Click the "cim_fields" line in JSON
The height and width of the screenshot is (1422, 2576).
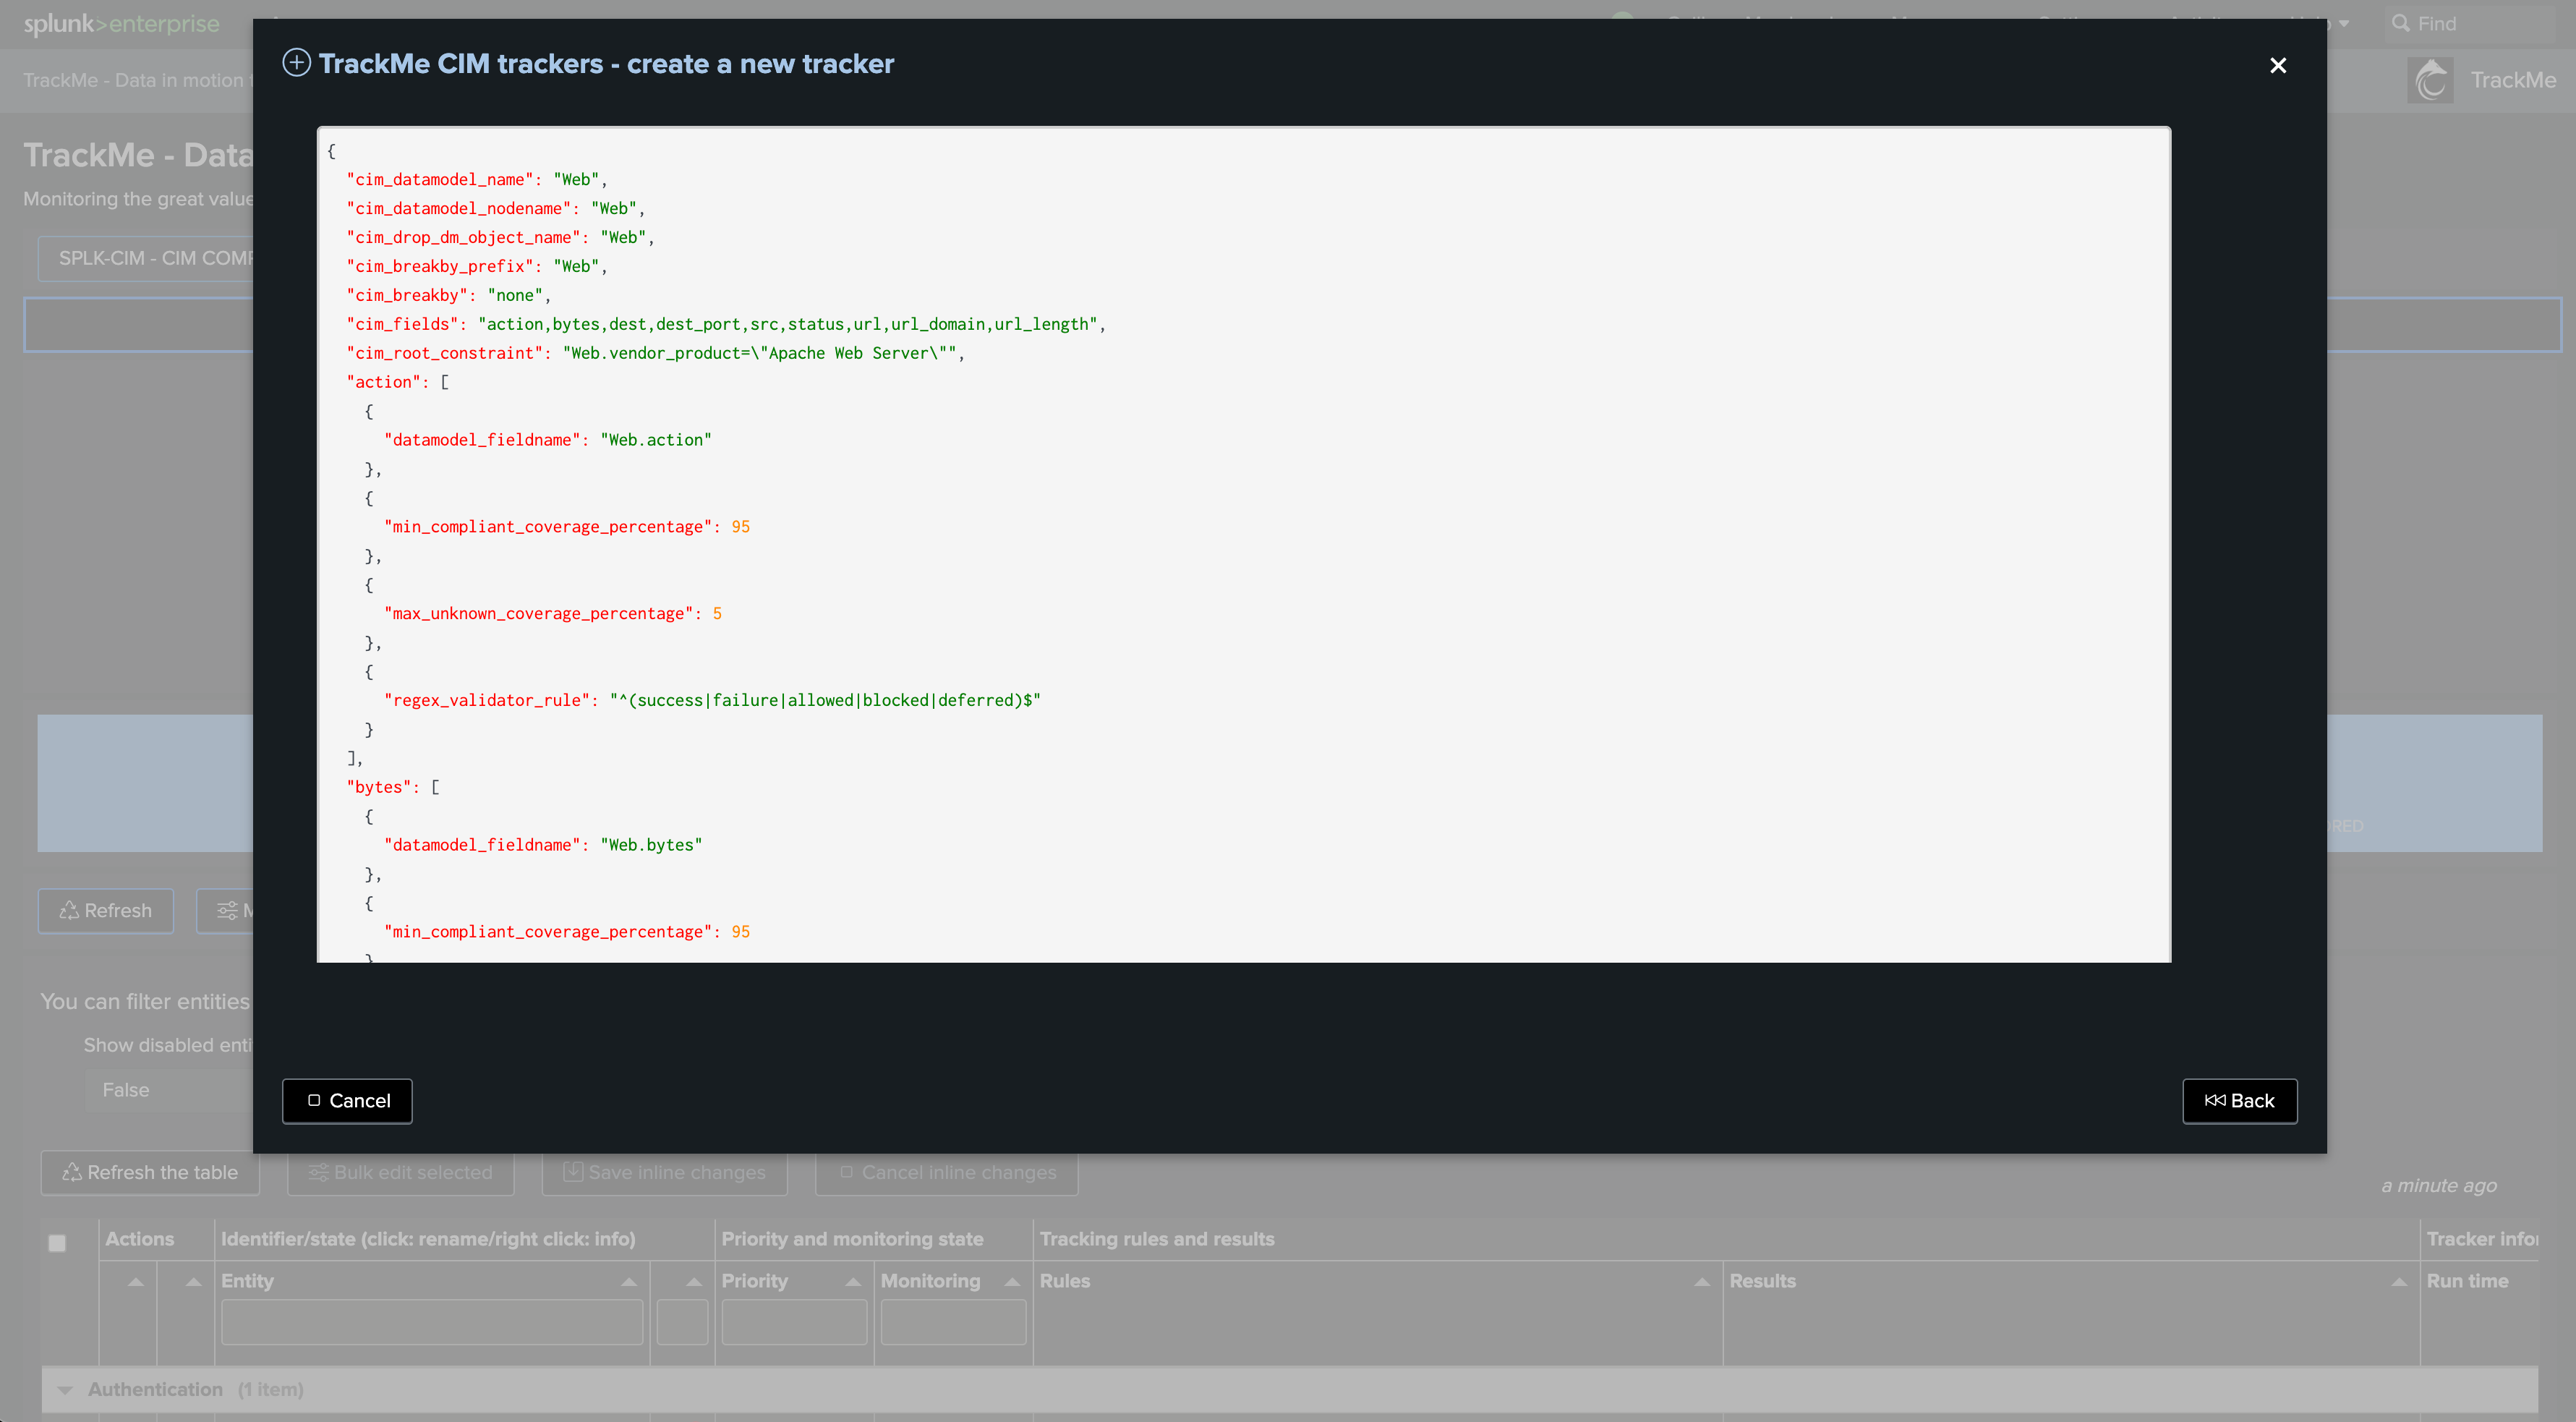726,324
